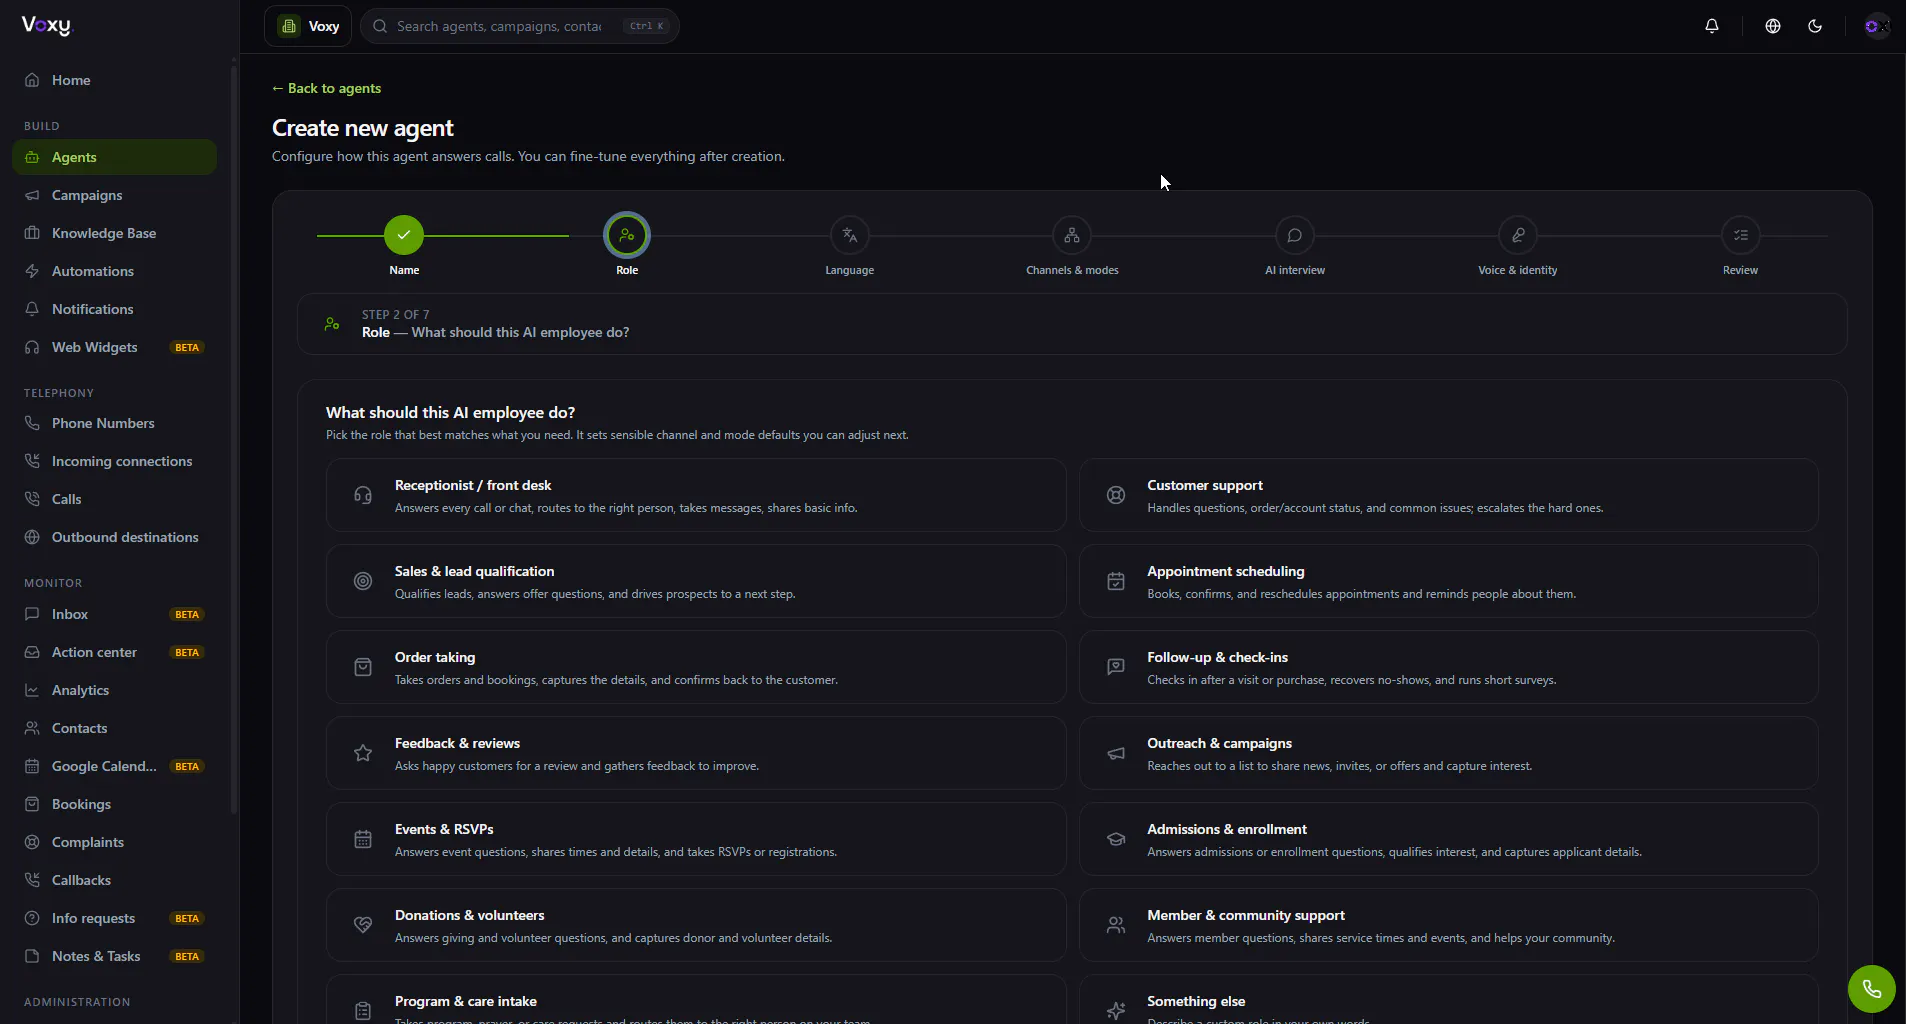Open Notifications in sidebar
This screenshot has height=1024, width=1906.
[x=114, y=309]
